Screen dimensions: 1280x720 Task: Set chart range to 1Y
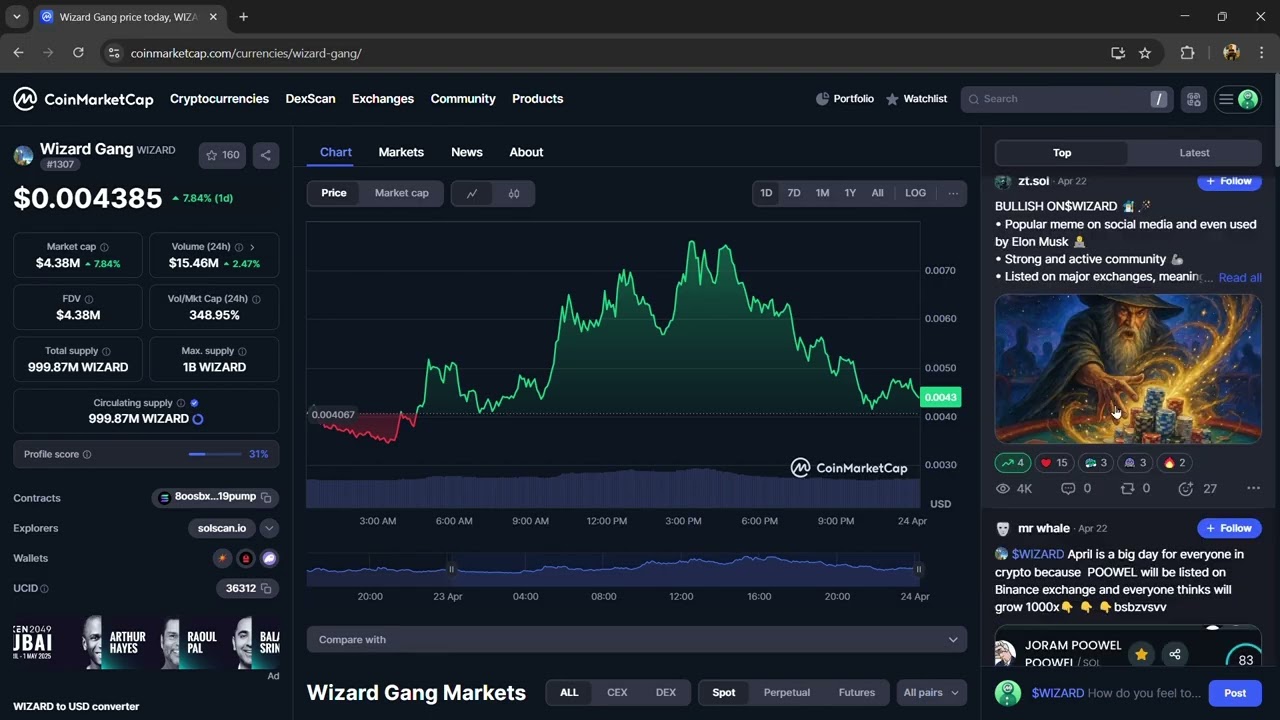coord(850,193)
